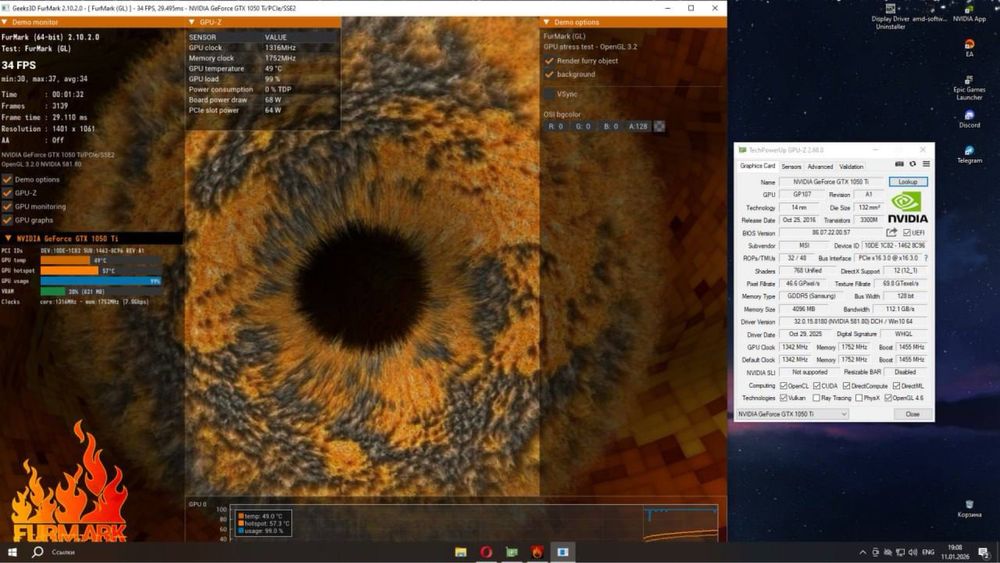The width and height of the screenshot is (1000, 563).
Task: Click the BIOS Version value field
Action: pyautogui.click(x=831, y=233)
